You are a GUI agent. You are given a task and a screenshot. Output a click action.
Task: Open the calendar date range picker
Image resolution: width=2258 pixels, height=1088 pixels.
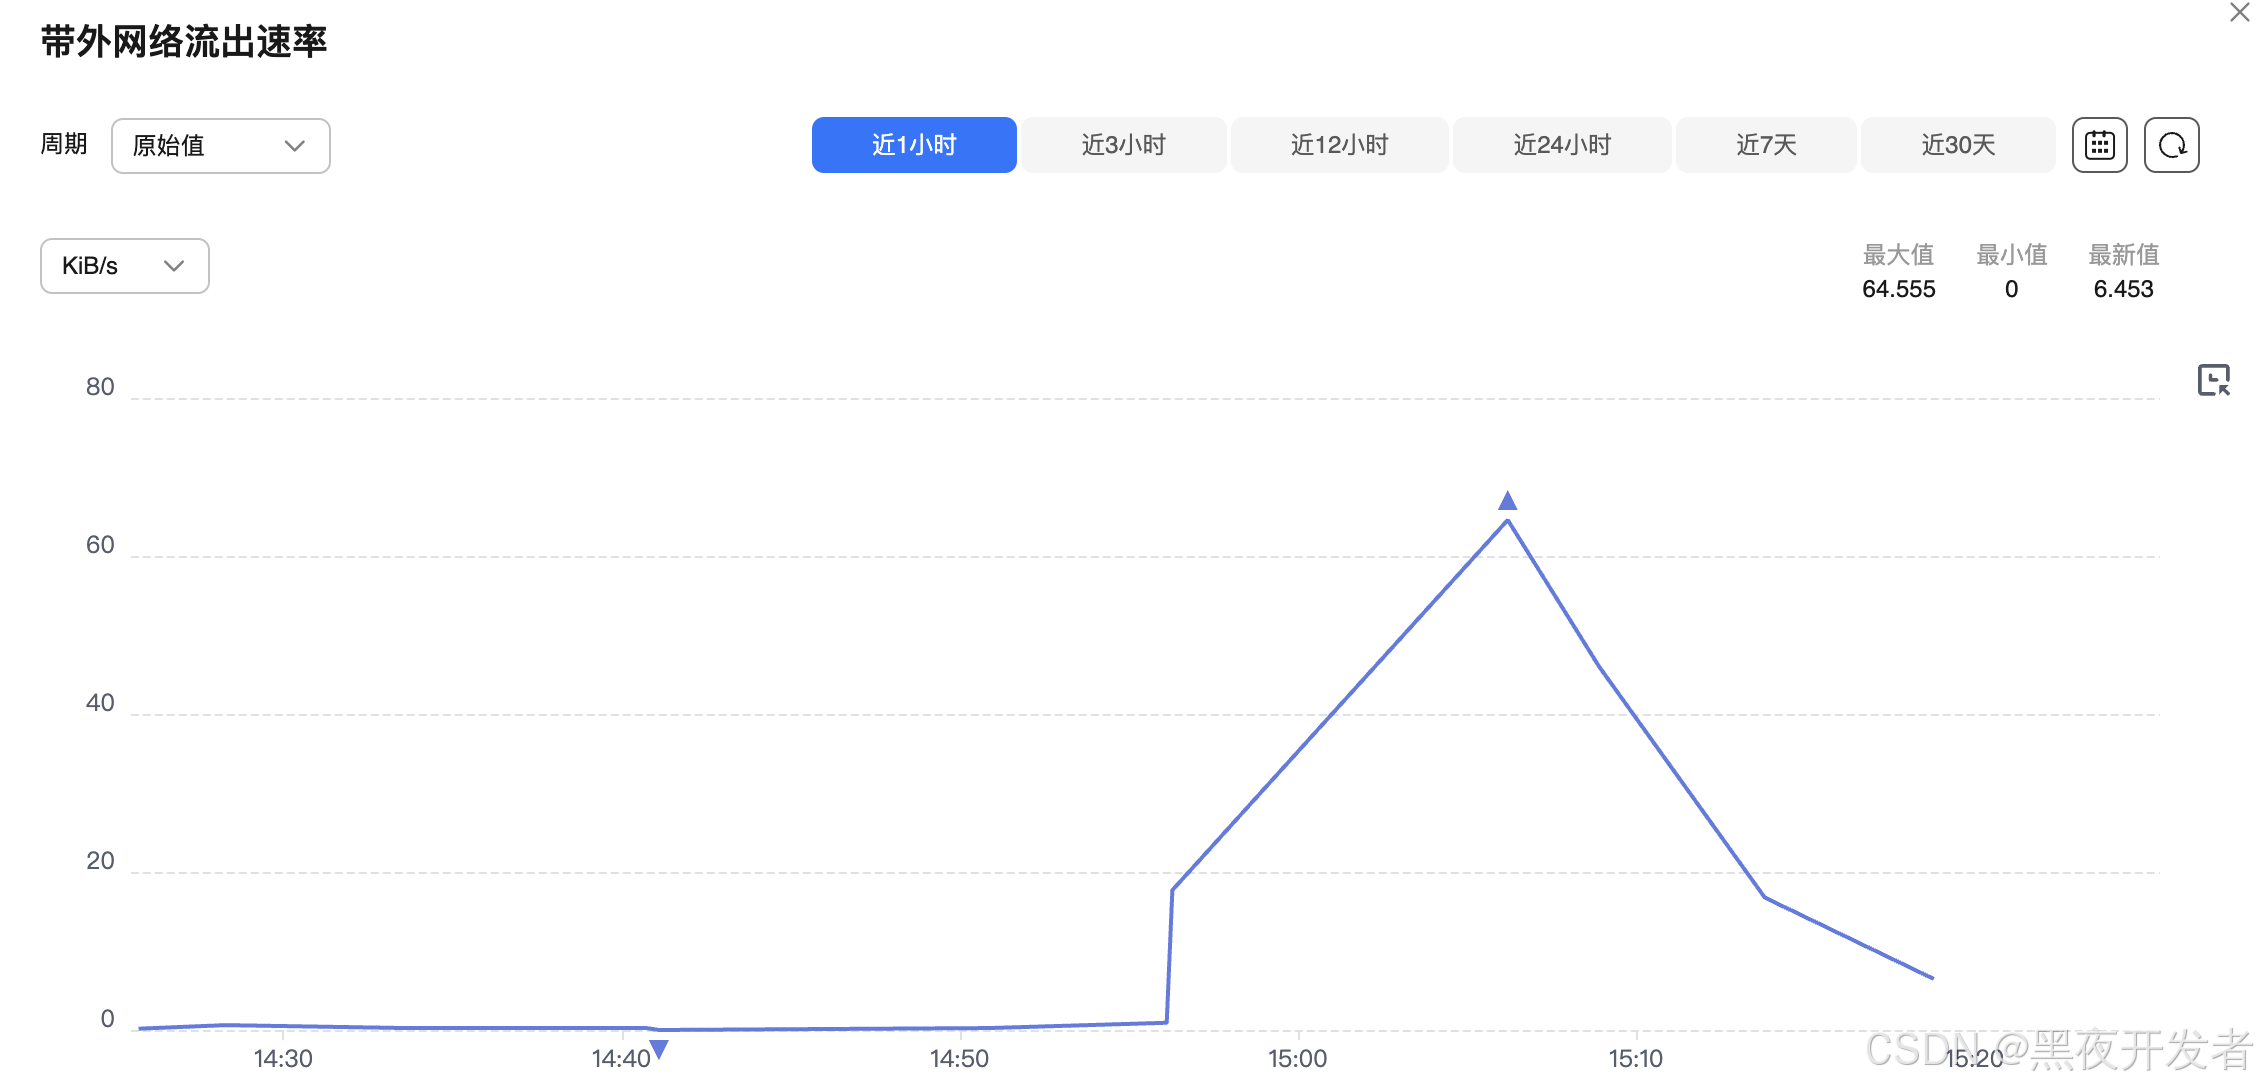[2099, 145]
